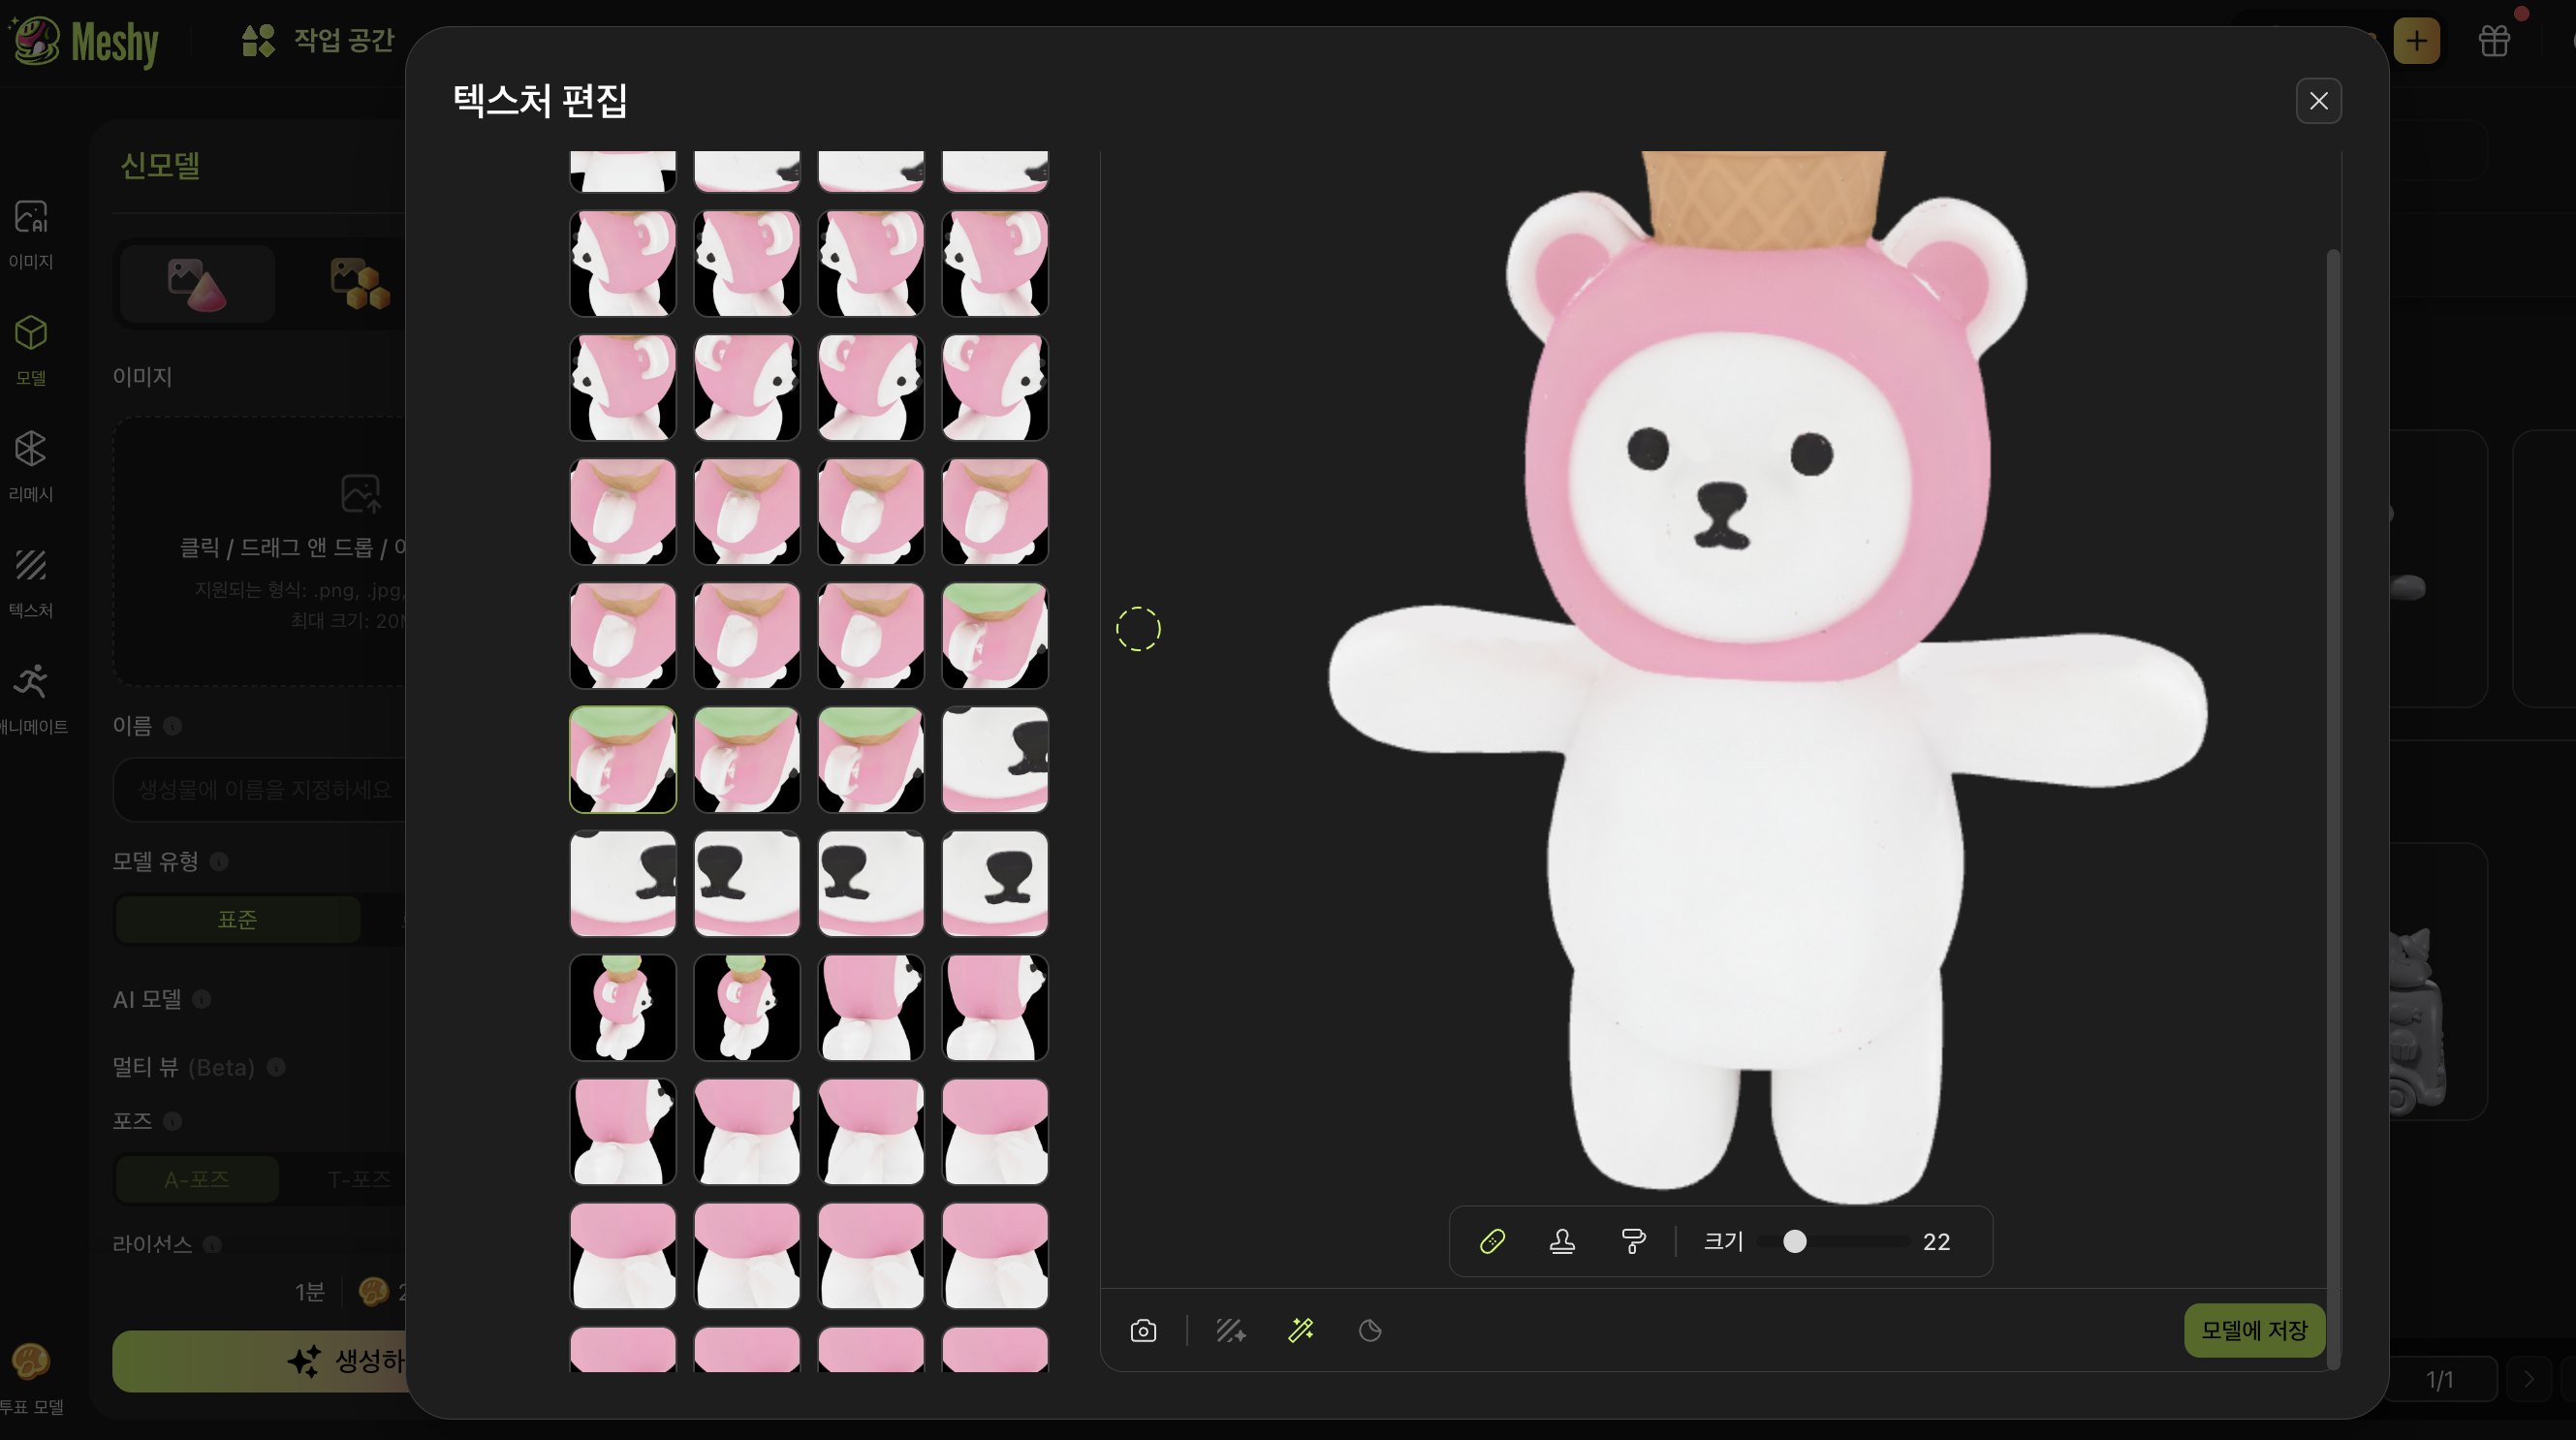
Task: Click the camera screenshot icon
Action: point(1143,1331)
